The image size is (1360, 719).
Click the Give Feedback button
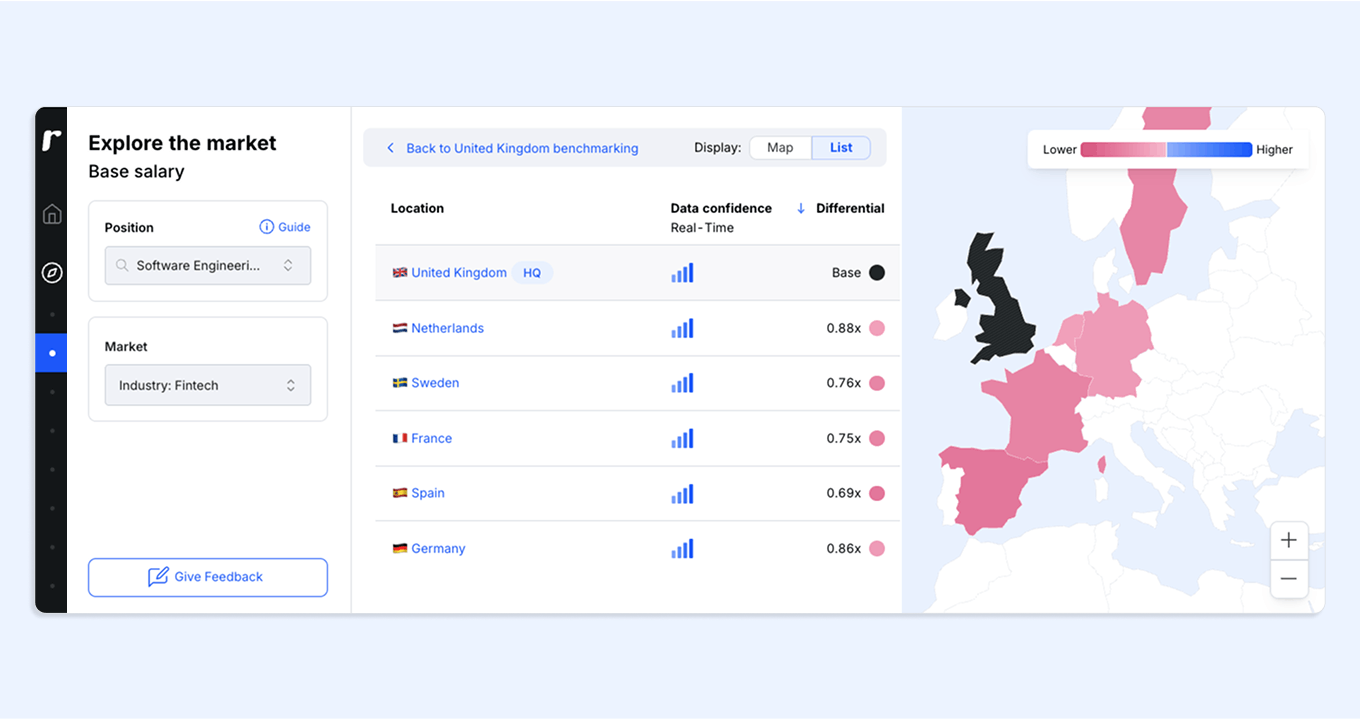pos(208,577)
